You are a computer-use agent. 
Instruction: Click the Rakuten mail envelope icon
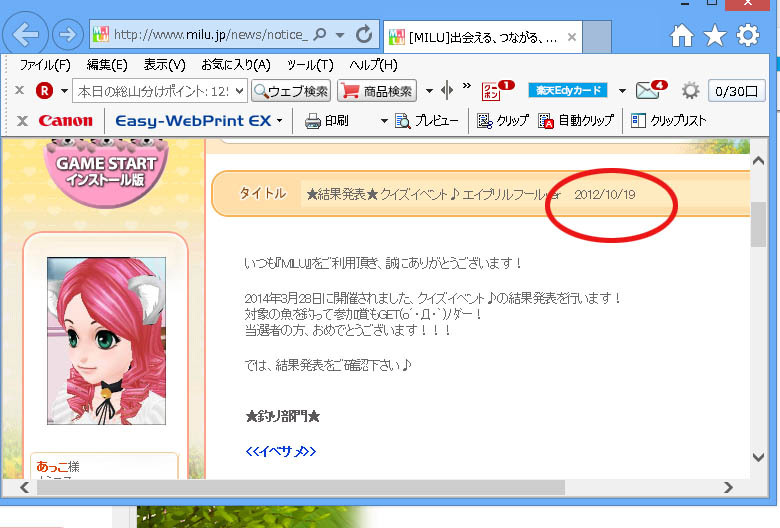coord(650,91)
